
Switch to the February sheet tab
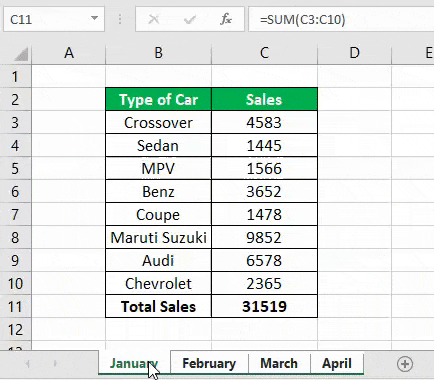coord(209,363)
